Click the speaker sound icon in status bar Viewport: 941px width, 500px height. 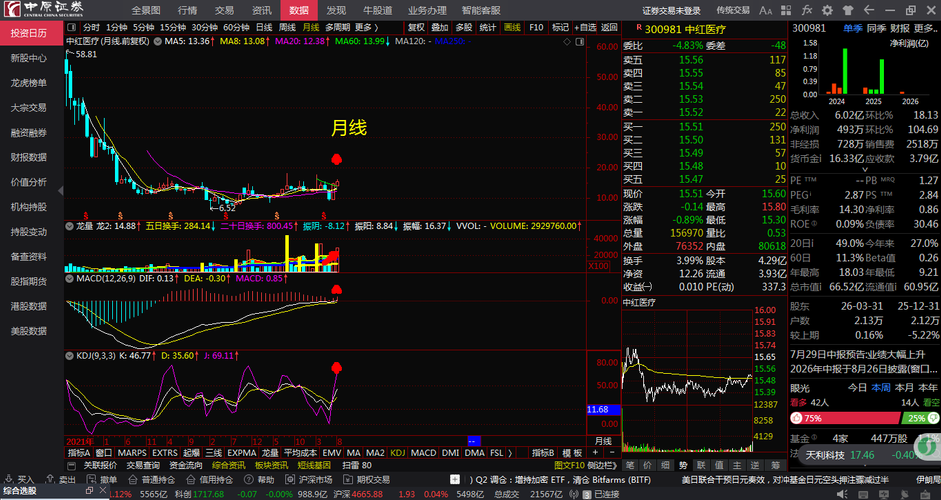point(841,494)
